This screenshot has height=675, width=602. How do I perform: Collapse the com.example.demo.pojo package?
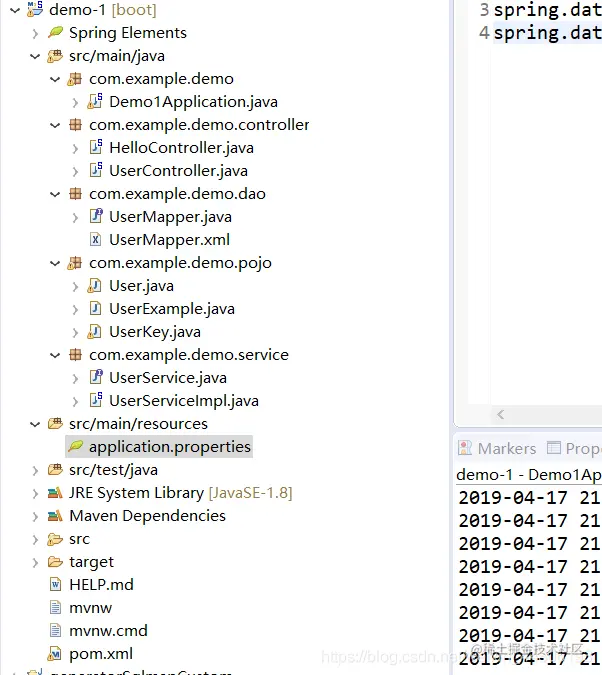coord(55,263)
